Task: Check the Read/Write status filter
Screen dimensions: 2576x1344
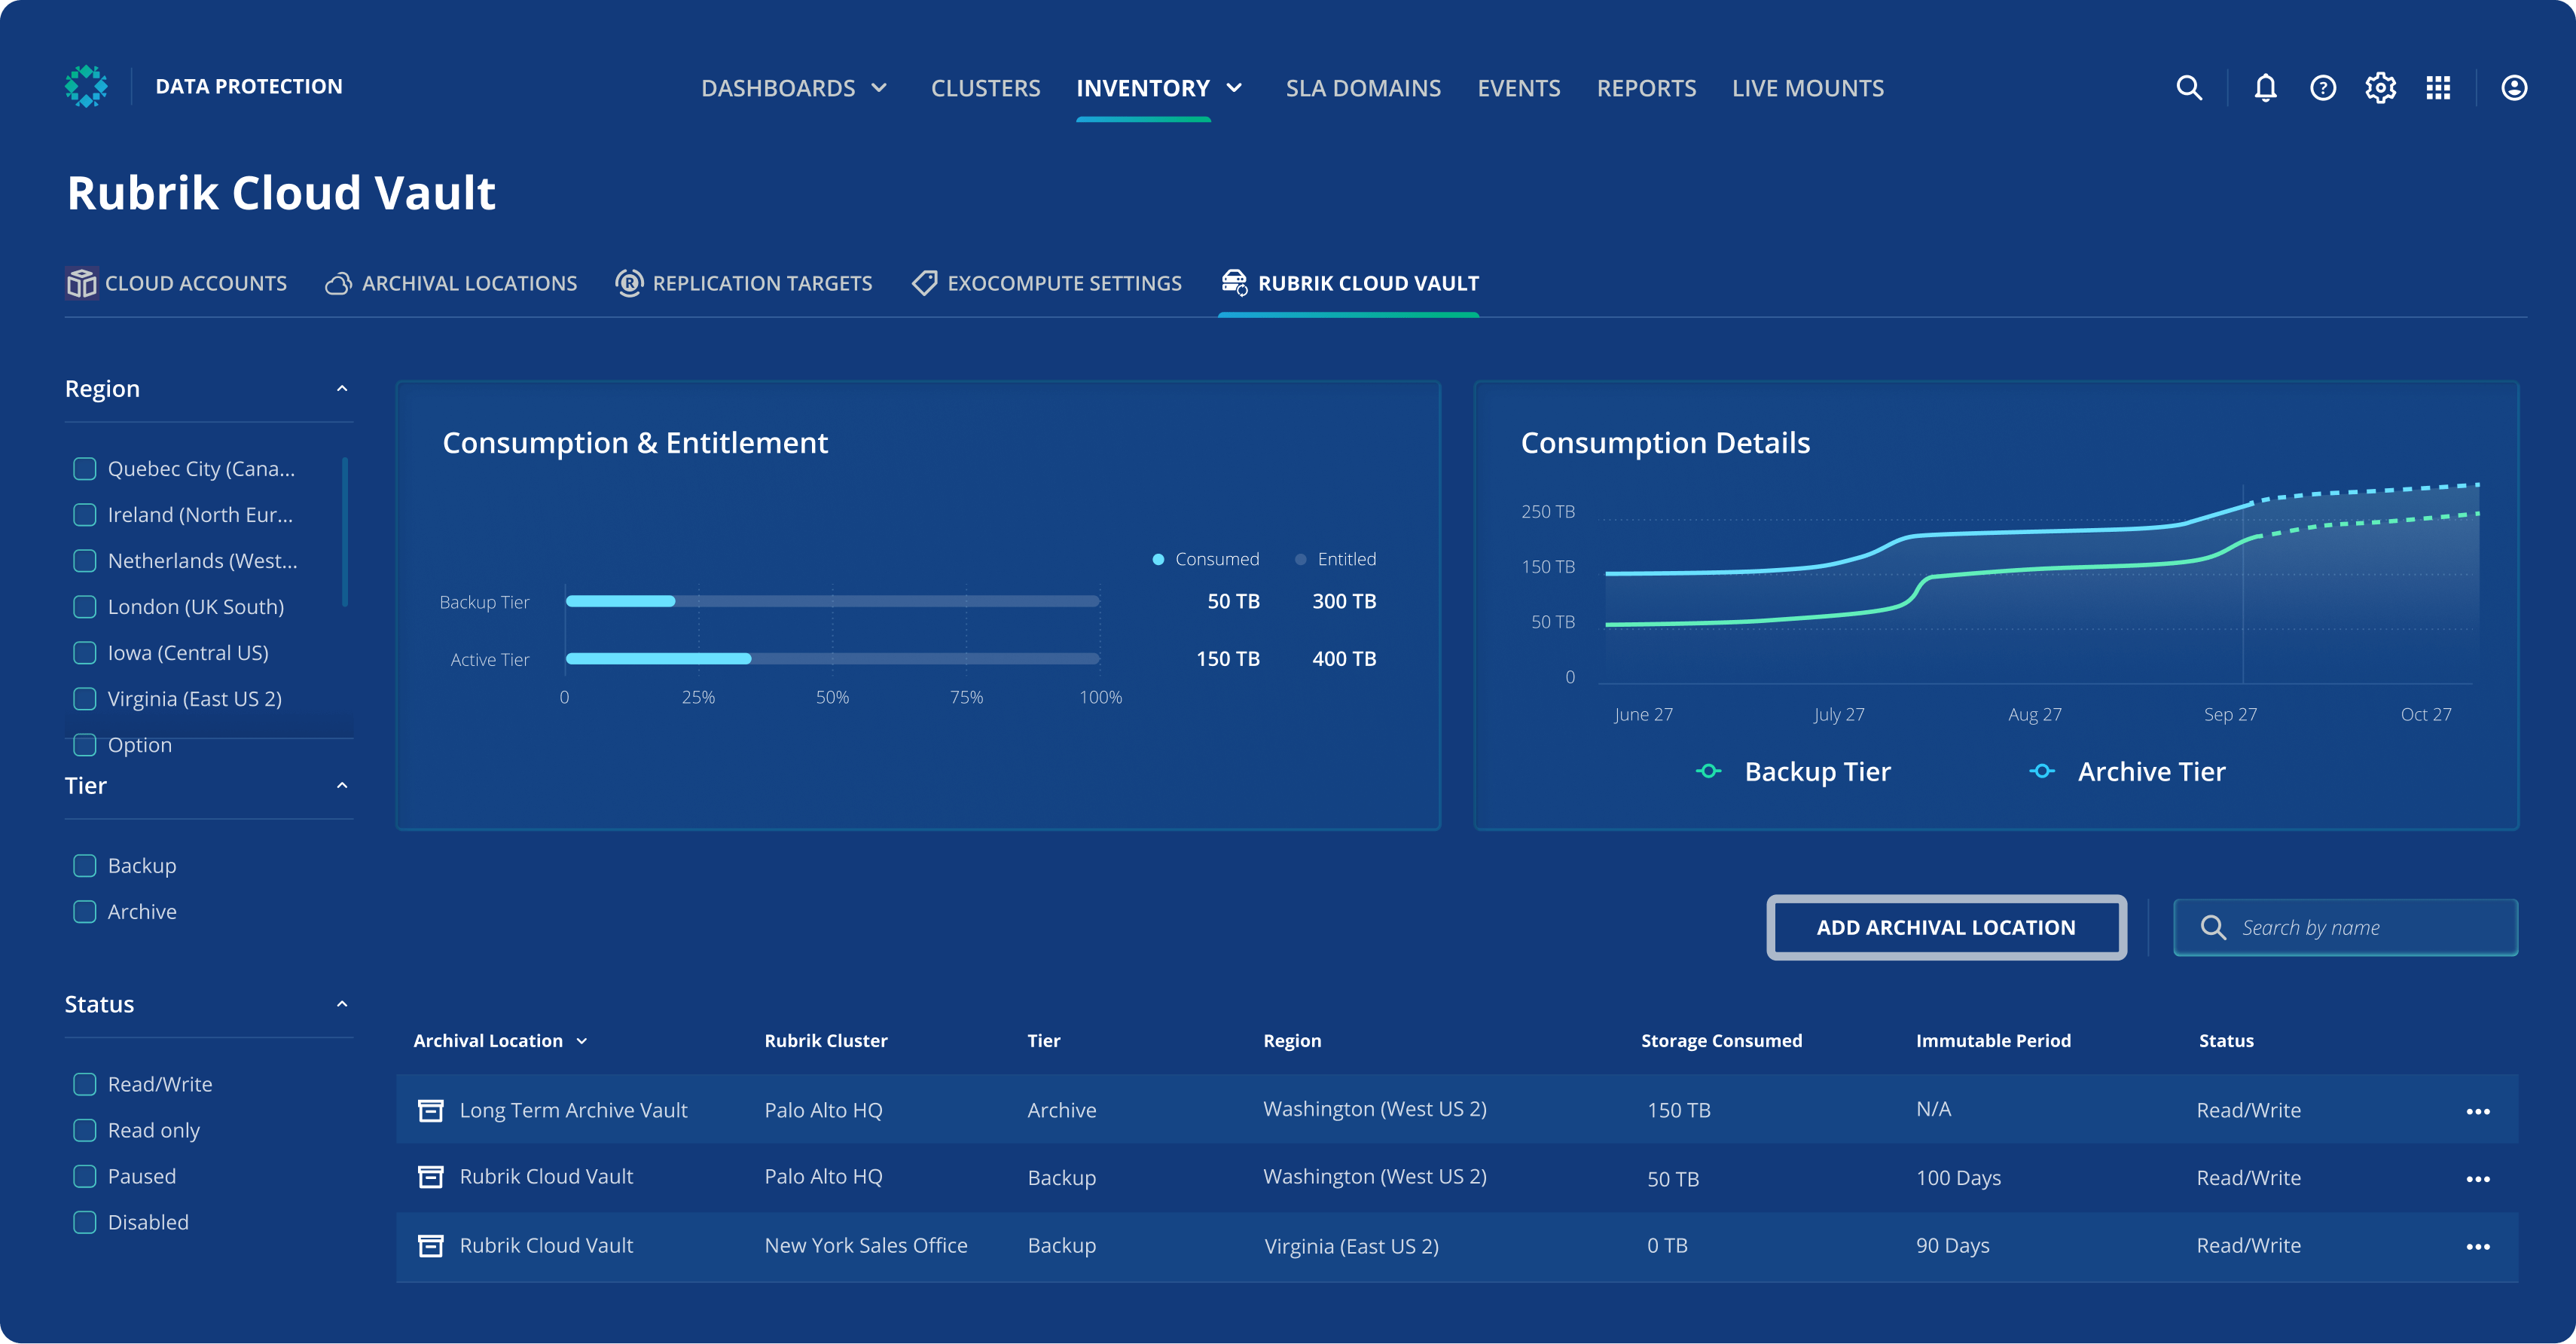Action: tap(85, 1085)
